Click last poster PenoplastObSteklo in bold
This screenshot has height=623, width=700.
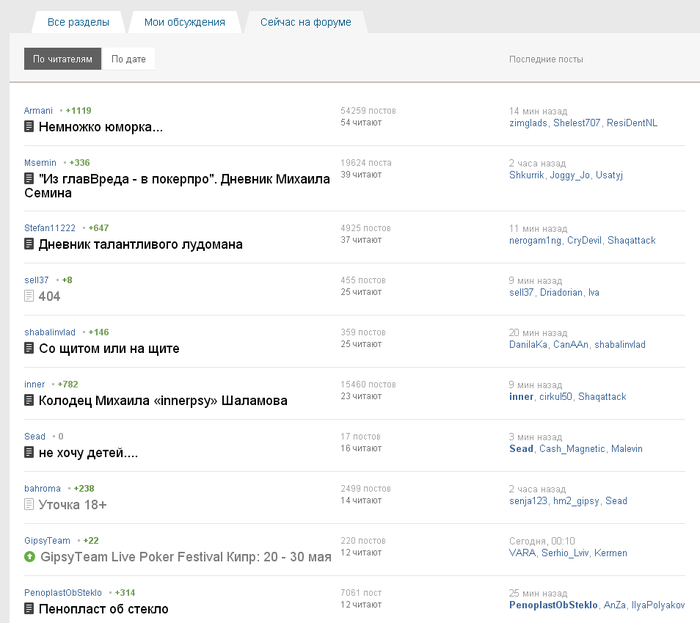[x=553, y=605]
